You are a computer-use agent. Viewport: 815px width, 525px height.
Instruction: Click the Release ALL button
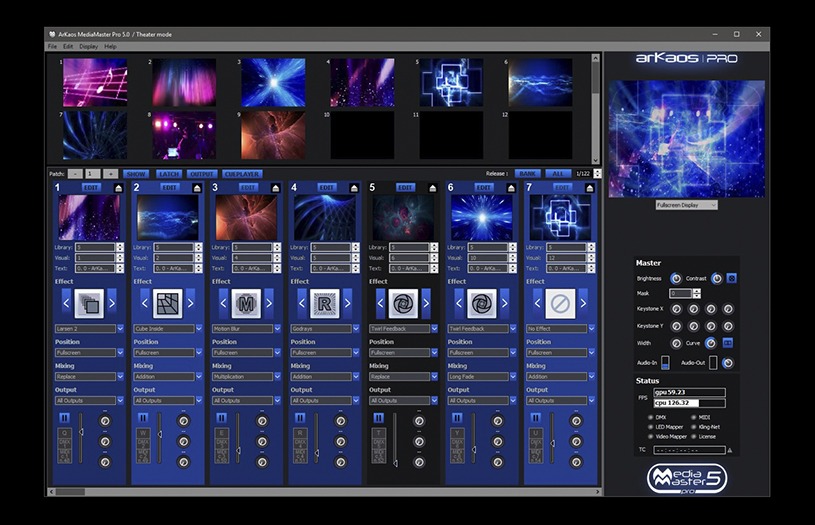[x=558, y=174]
